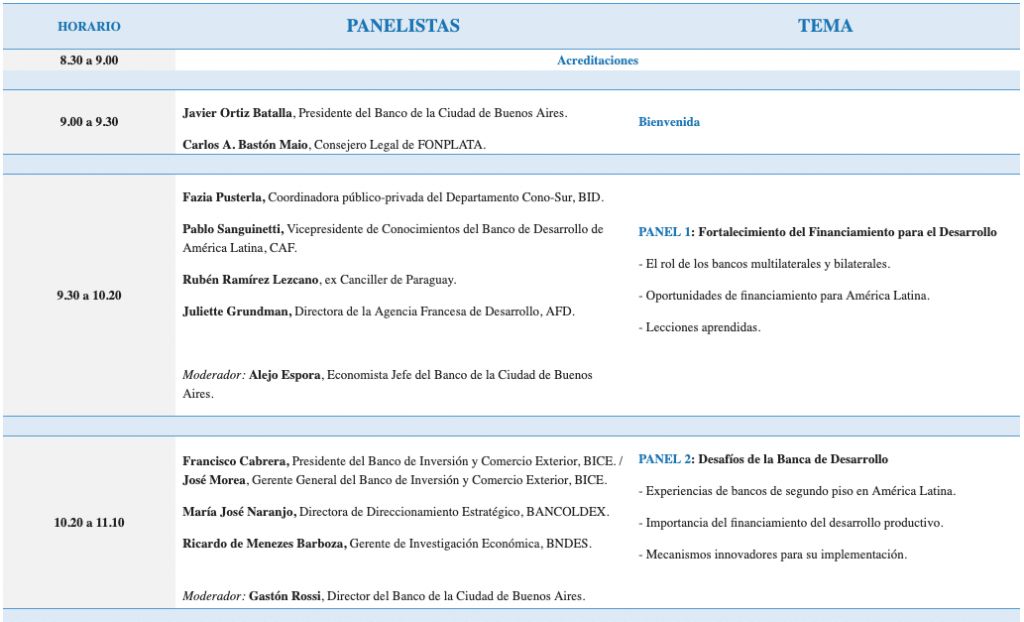
Task: Click the Carlos A. Bastón Maio line
Action: (334, 144)
